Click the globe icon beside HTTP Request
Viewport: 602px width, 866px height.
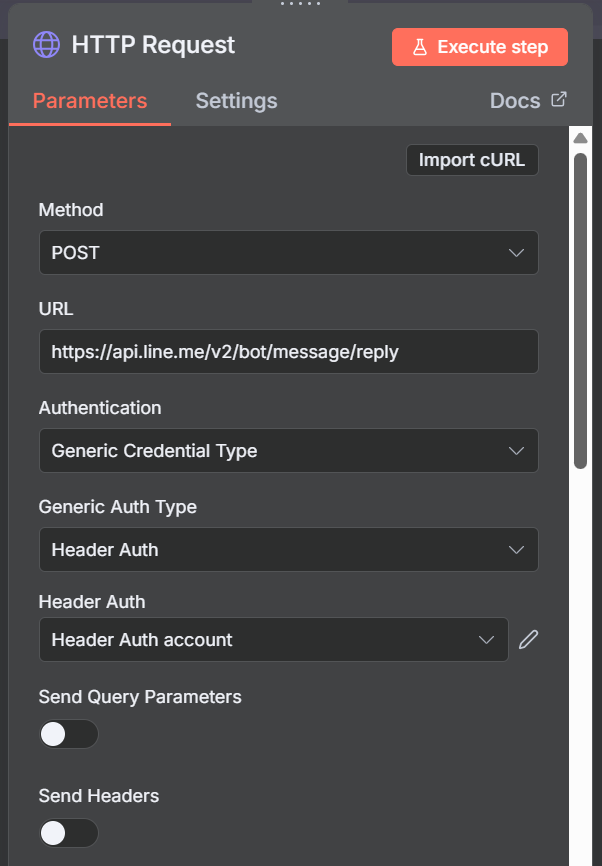pyautogui.click(x=46, y=45)
